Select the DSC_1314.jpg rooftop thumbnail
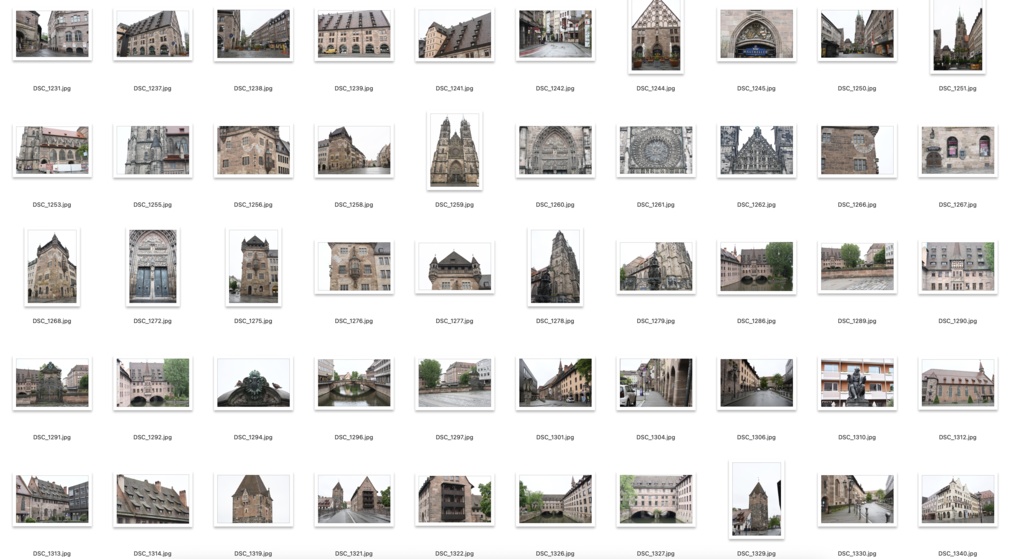The image size is (1024, 559). pos(153,500)
